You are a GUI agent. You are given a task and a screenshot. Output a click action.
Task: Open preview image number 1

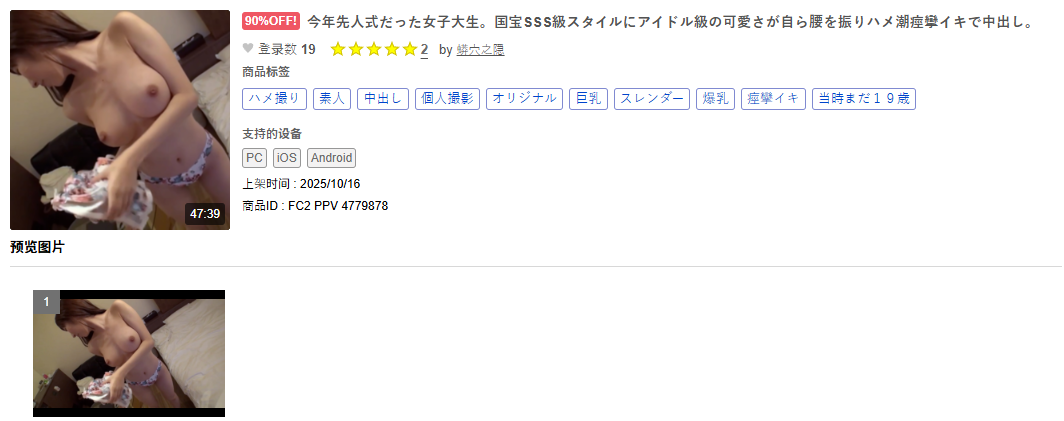(x=129, y=353)
